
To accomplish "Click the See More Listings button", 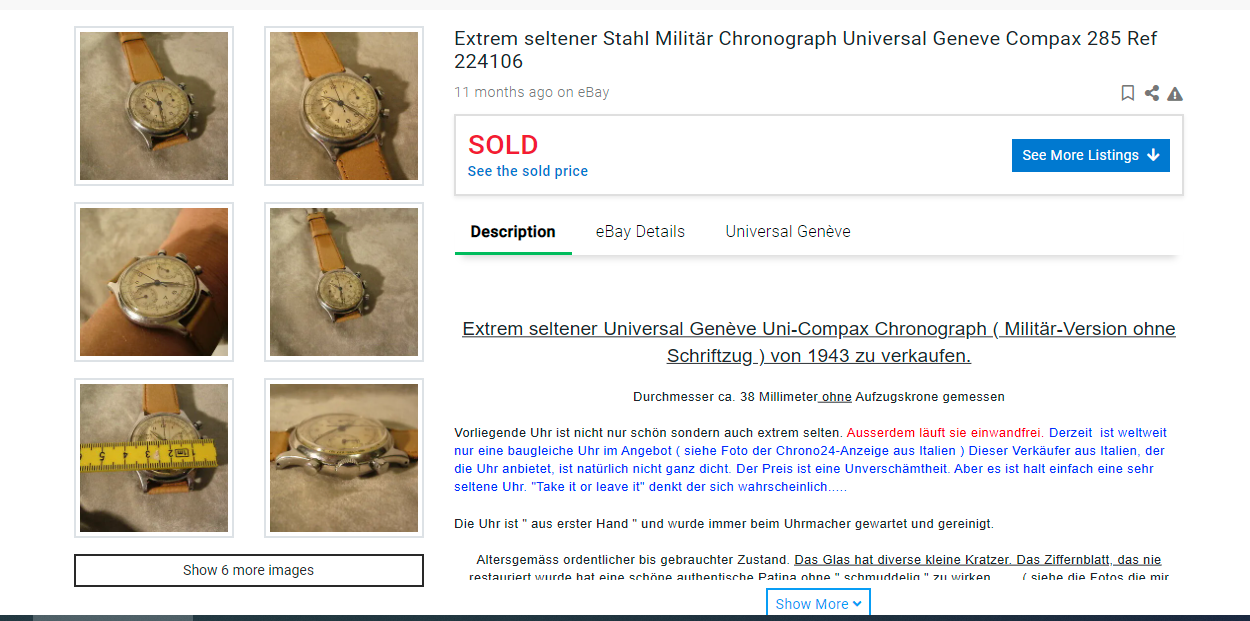I will tap(1090, 155).
